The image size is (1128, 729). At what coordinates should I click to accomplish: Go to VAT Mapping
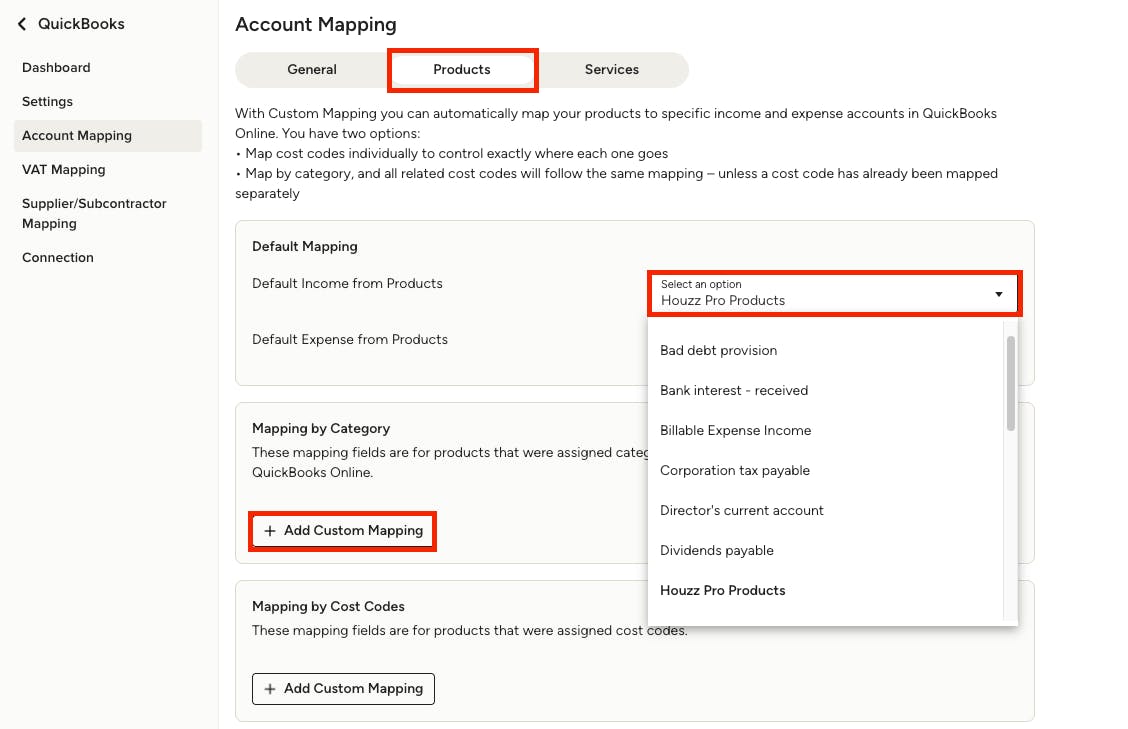tap(63, 170)
